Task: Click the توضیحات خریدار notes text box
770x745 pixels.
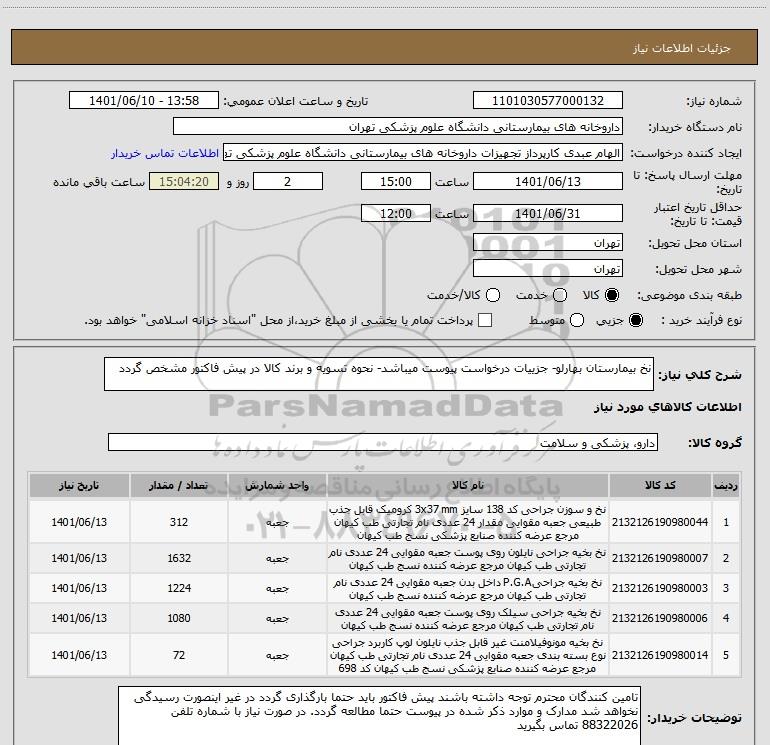Action: tap(380, 716)
